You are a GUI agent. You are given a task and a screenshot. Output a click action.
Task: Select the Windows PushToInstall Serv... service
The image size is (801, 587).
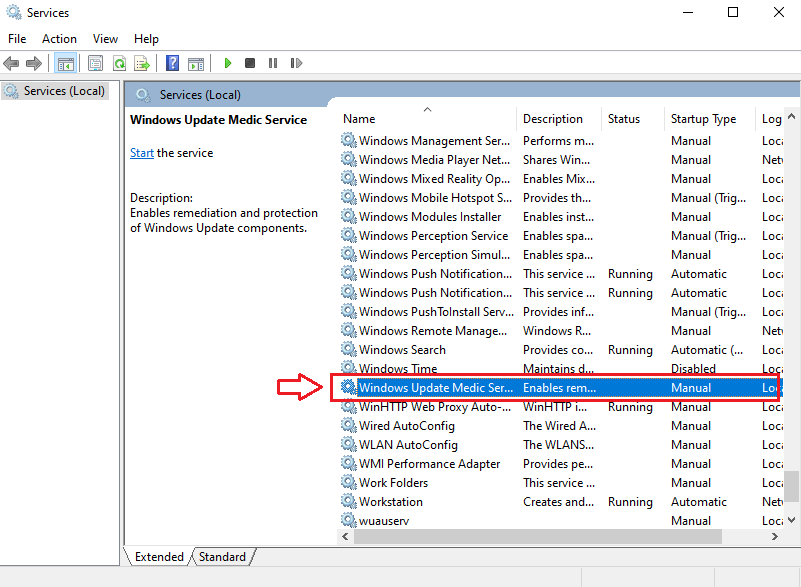tap(436, 312)
